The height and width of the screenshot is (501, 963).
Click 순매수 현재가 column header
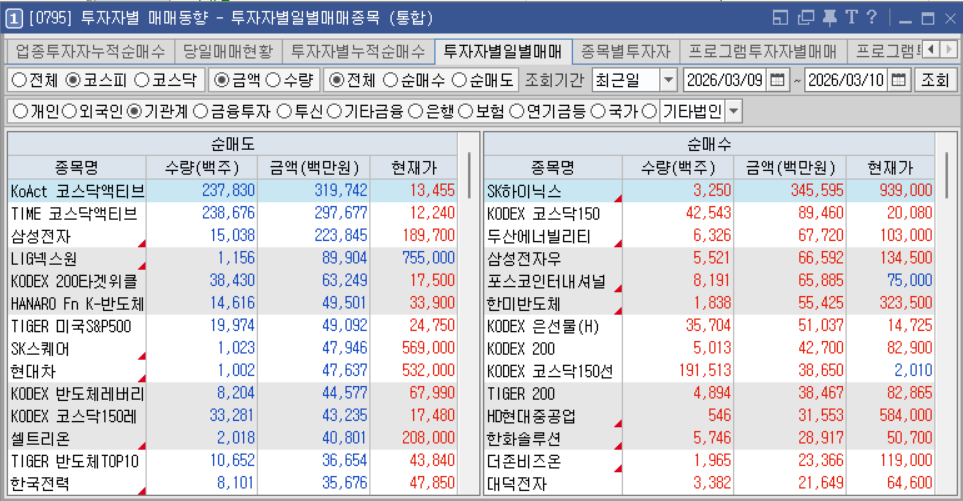pyautogui.click(x=890, y=168)
